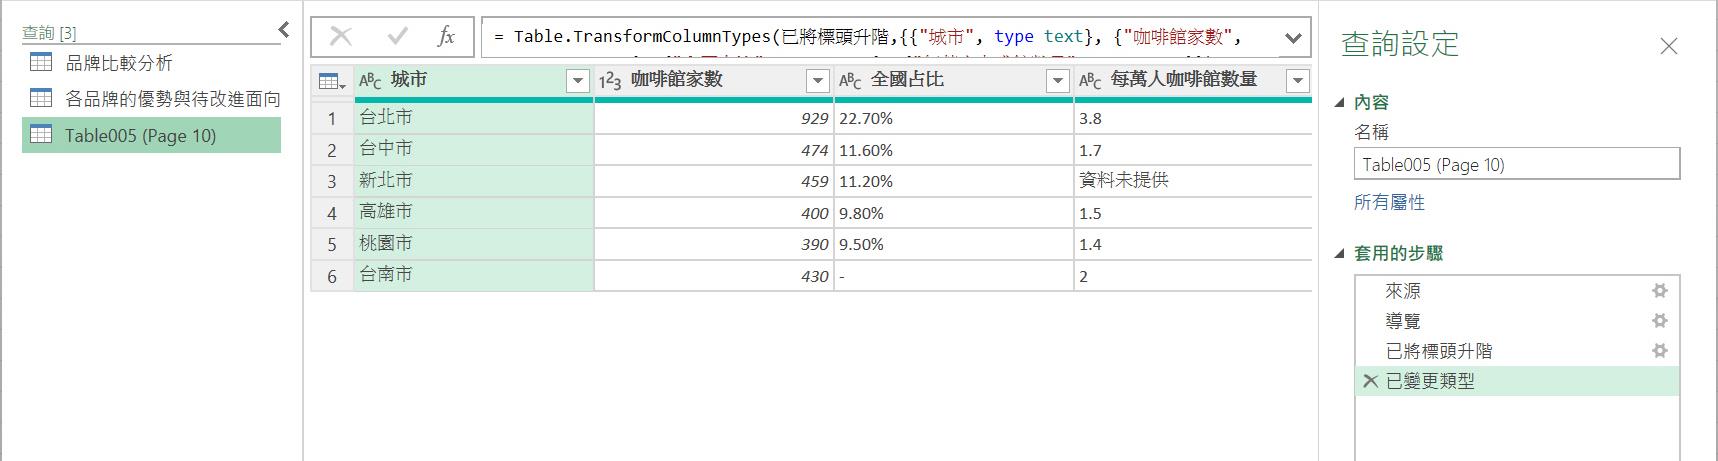Screen dimensions: 1718x461
Task: Open filter dropdown for 城市 column
Action: [x=577, y=81]
